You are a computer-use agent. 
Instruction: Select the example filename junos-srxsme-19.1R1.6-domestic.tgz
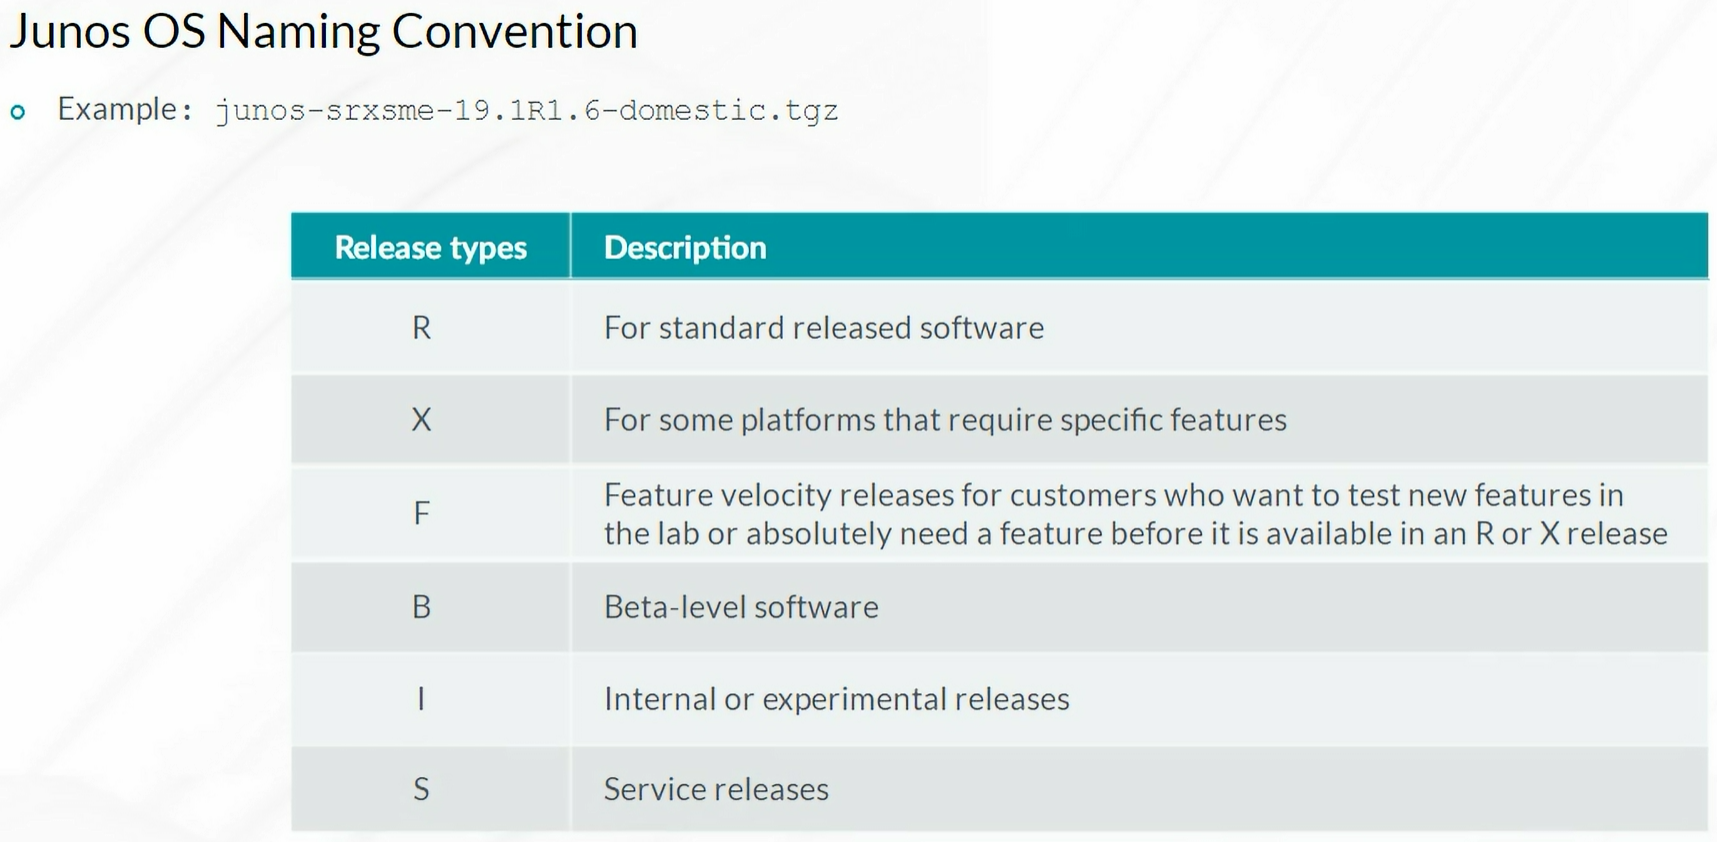pyautogui.click(x=527, y=110)
